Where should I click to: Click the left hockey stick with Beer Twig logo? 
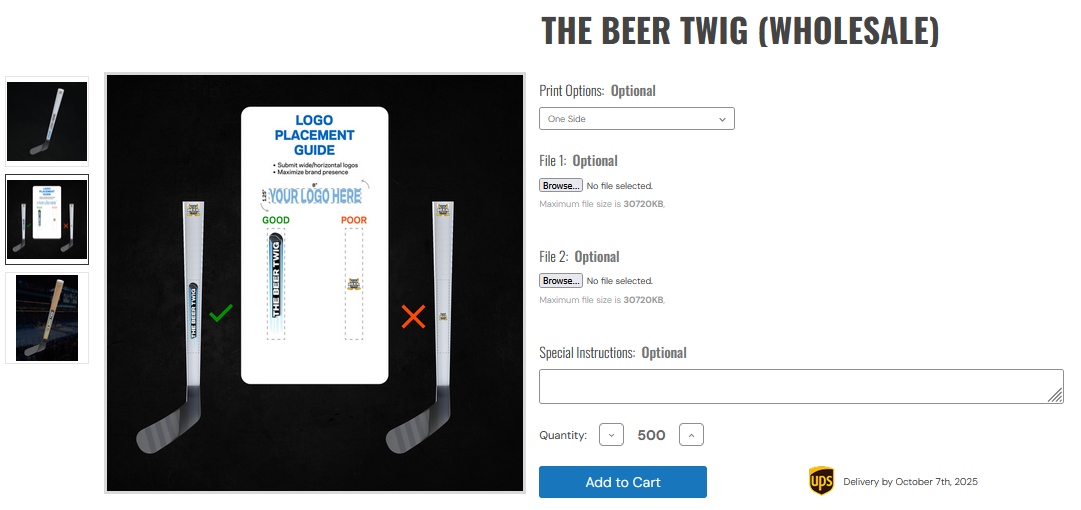click(191, 300)
